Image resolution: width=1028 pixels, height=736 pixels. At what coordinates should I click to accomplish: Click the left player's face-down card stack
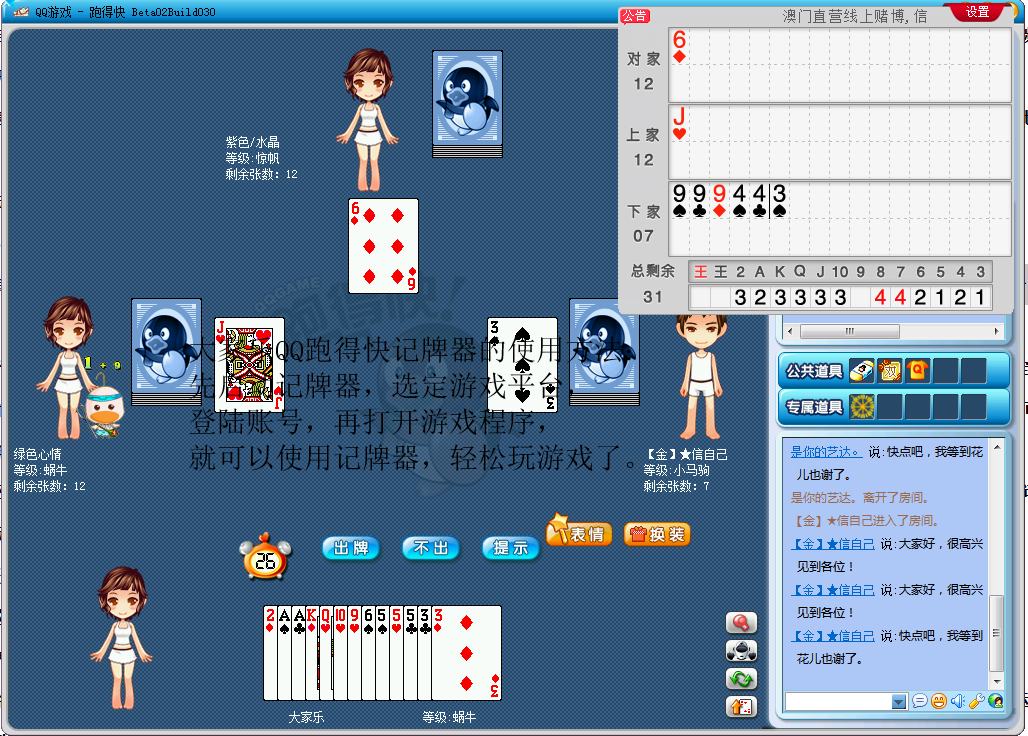point(167,352)
